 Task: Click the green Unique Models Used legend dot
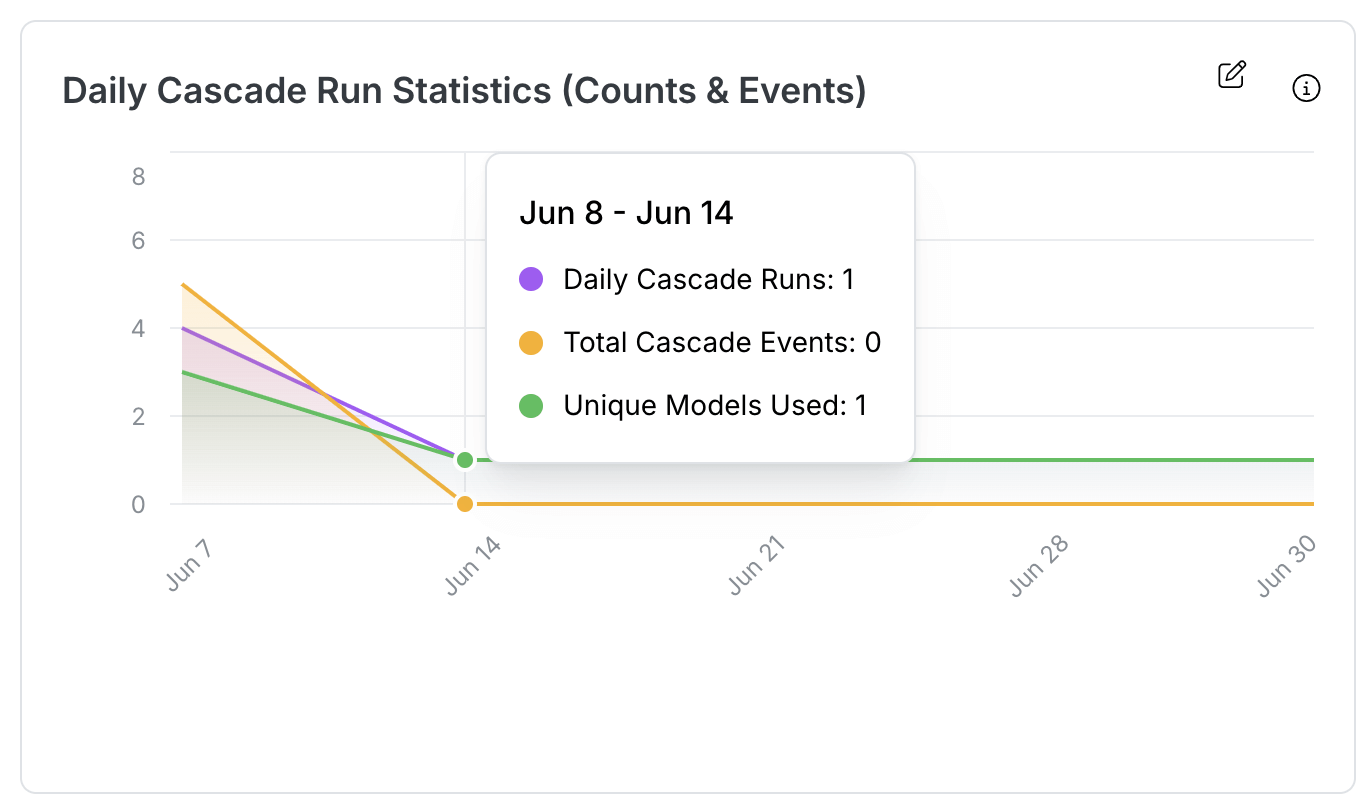pyautogui.click(x=530, y=405)
